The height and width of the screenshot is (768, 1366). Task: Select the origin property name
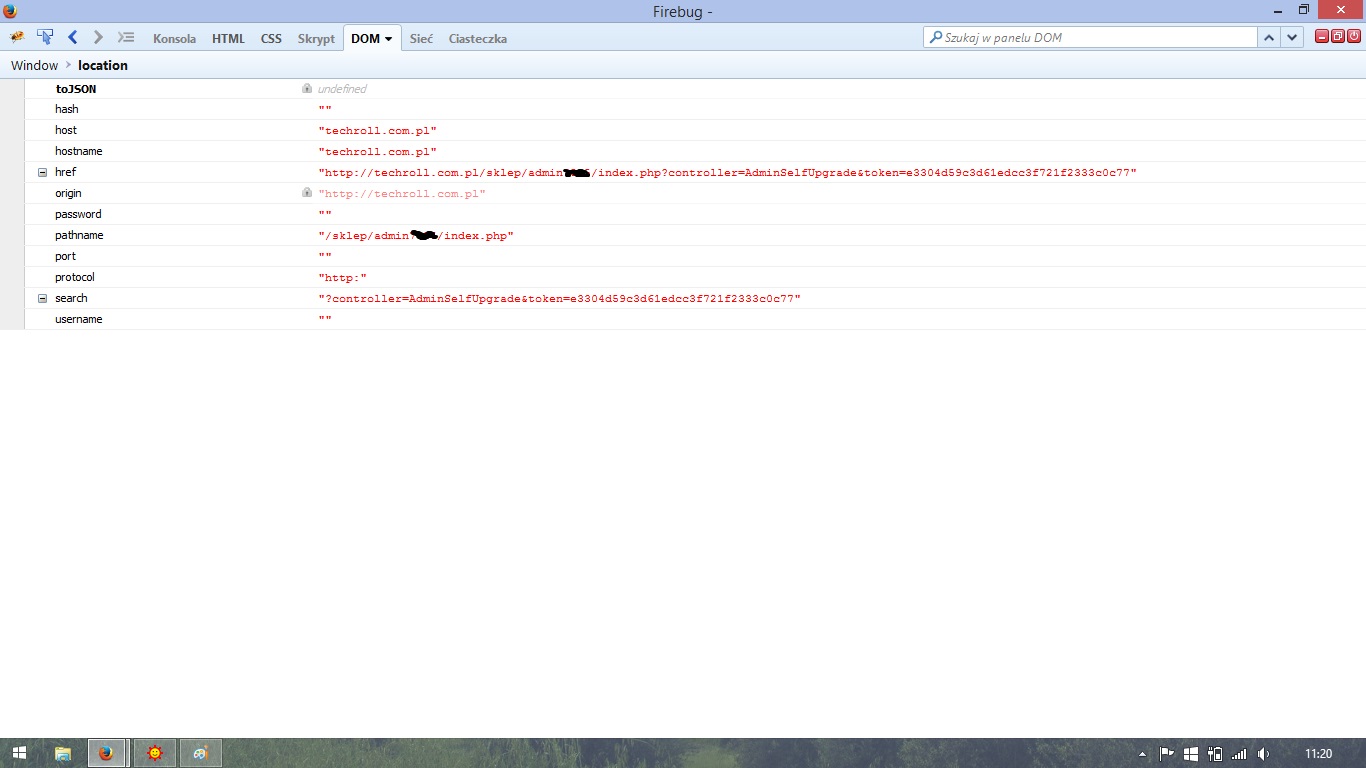(x=69, y=193)
